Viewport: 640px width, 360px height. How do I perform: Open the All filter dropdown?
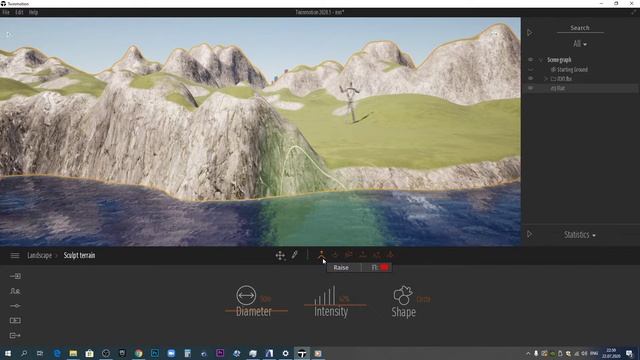point(580,44)
